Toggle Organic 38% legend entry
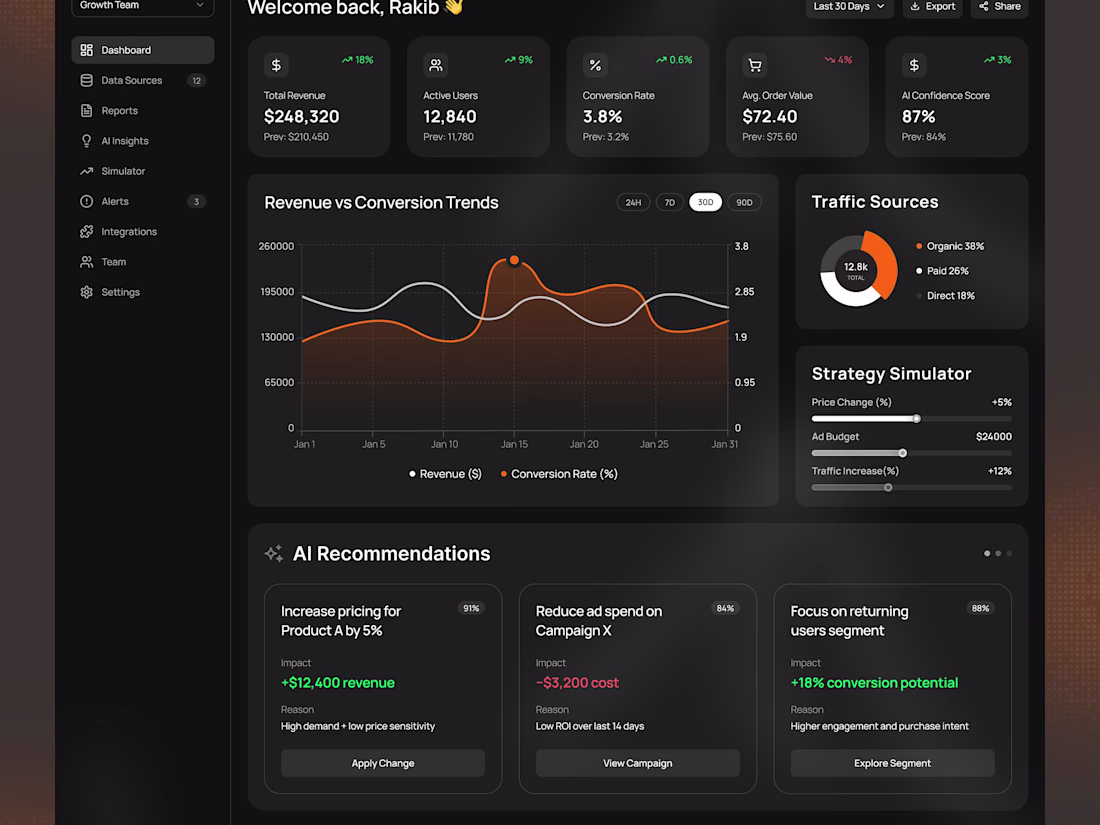 [950, 246]
